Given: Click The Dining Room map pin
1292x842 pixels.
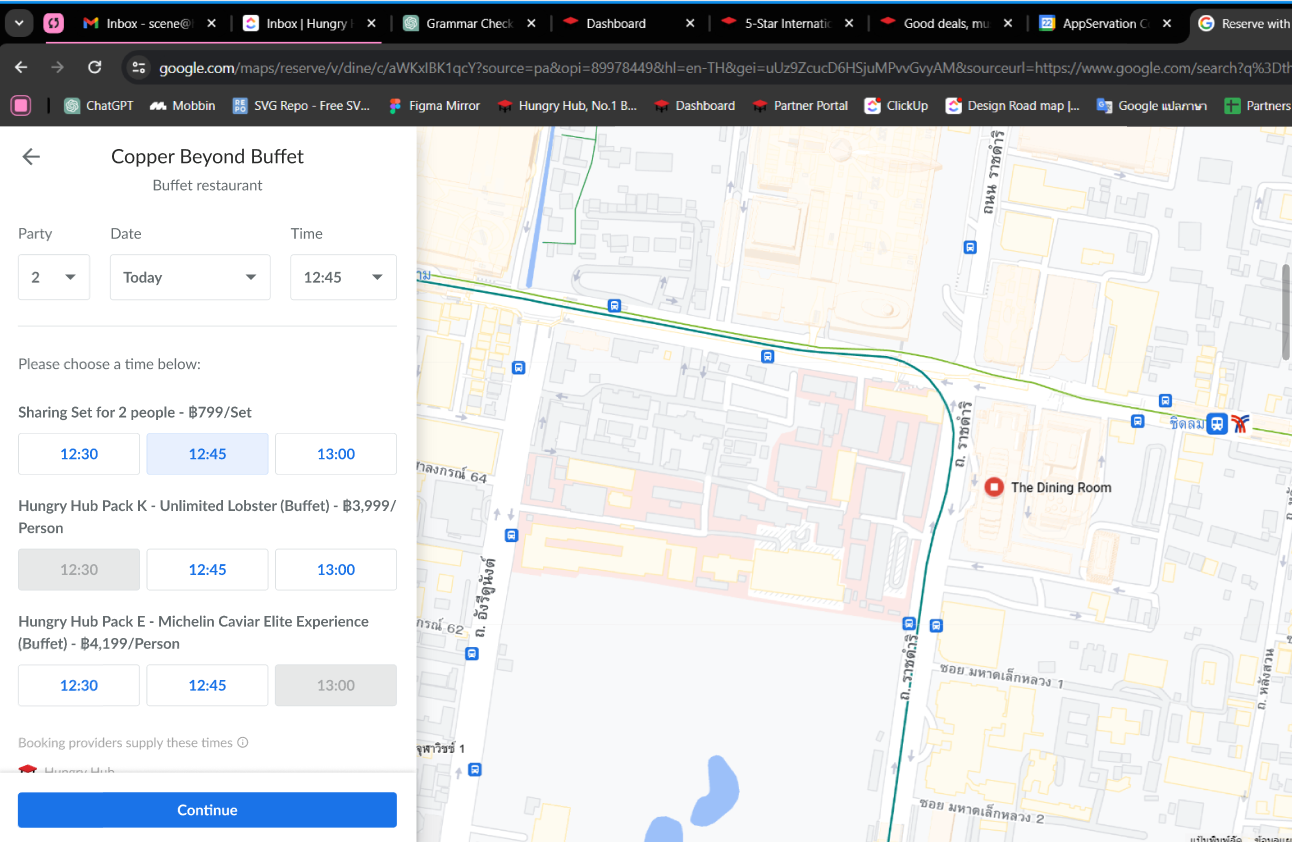Looking at the screenshot, I should pyautogui.click(x=994, y=487).
